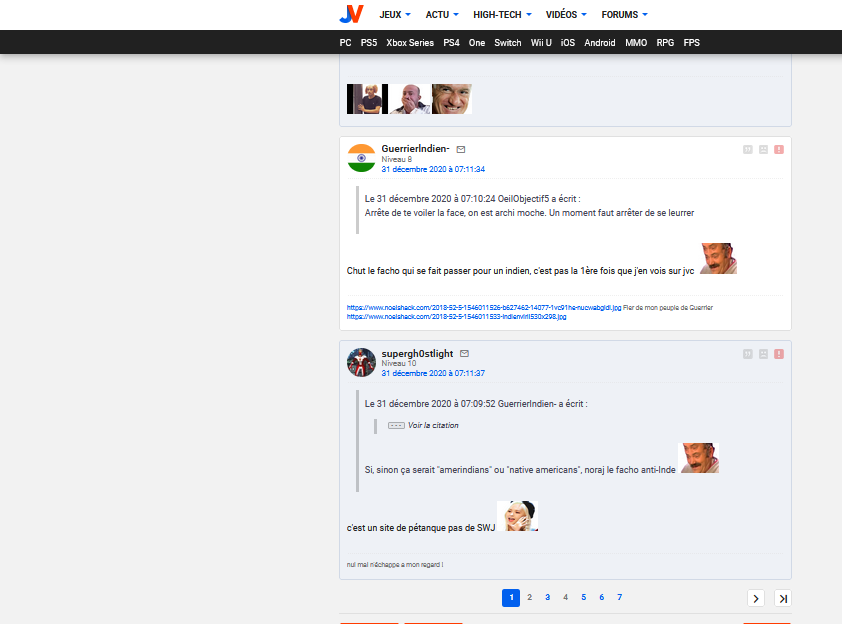Click supergh0stlight's profile avatar
This screenshot has width=842, height=624.
click(x=361, y=362)
